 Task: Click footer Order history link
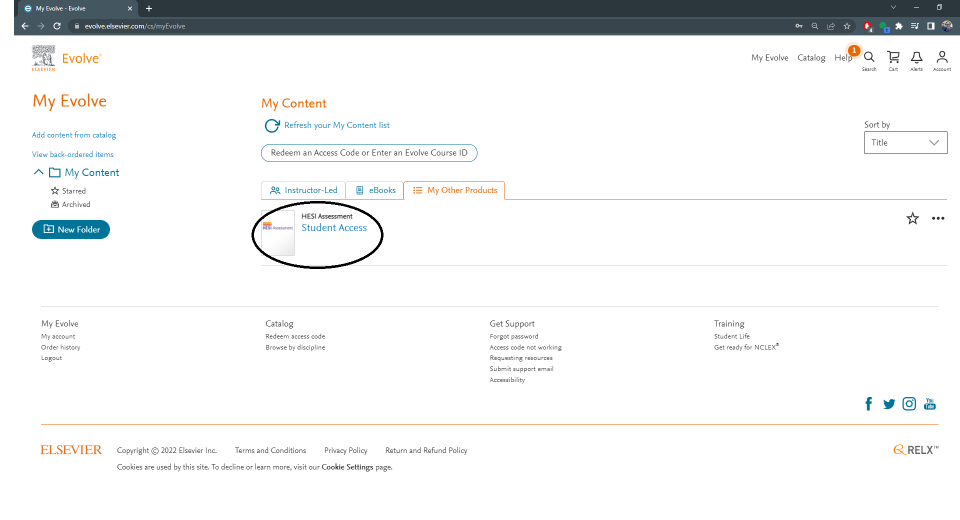tap(61, 347)
